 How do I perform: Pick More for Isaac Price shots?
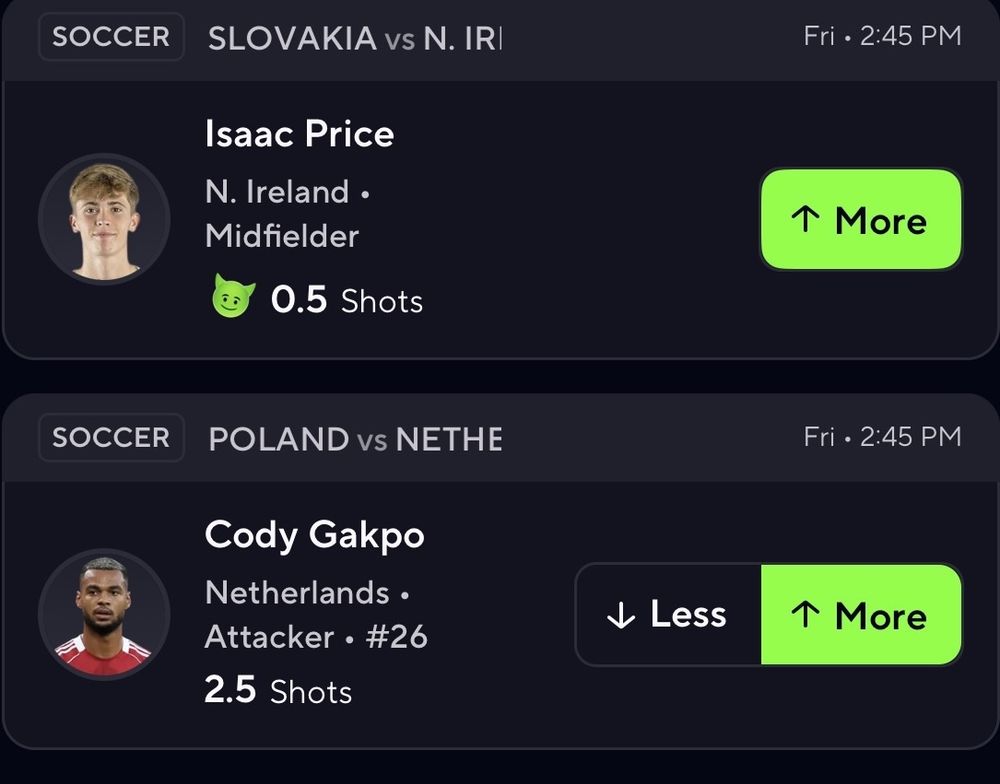tap(861, 220)
